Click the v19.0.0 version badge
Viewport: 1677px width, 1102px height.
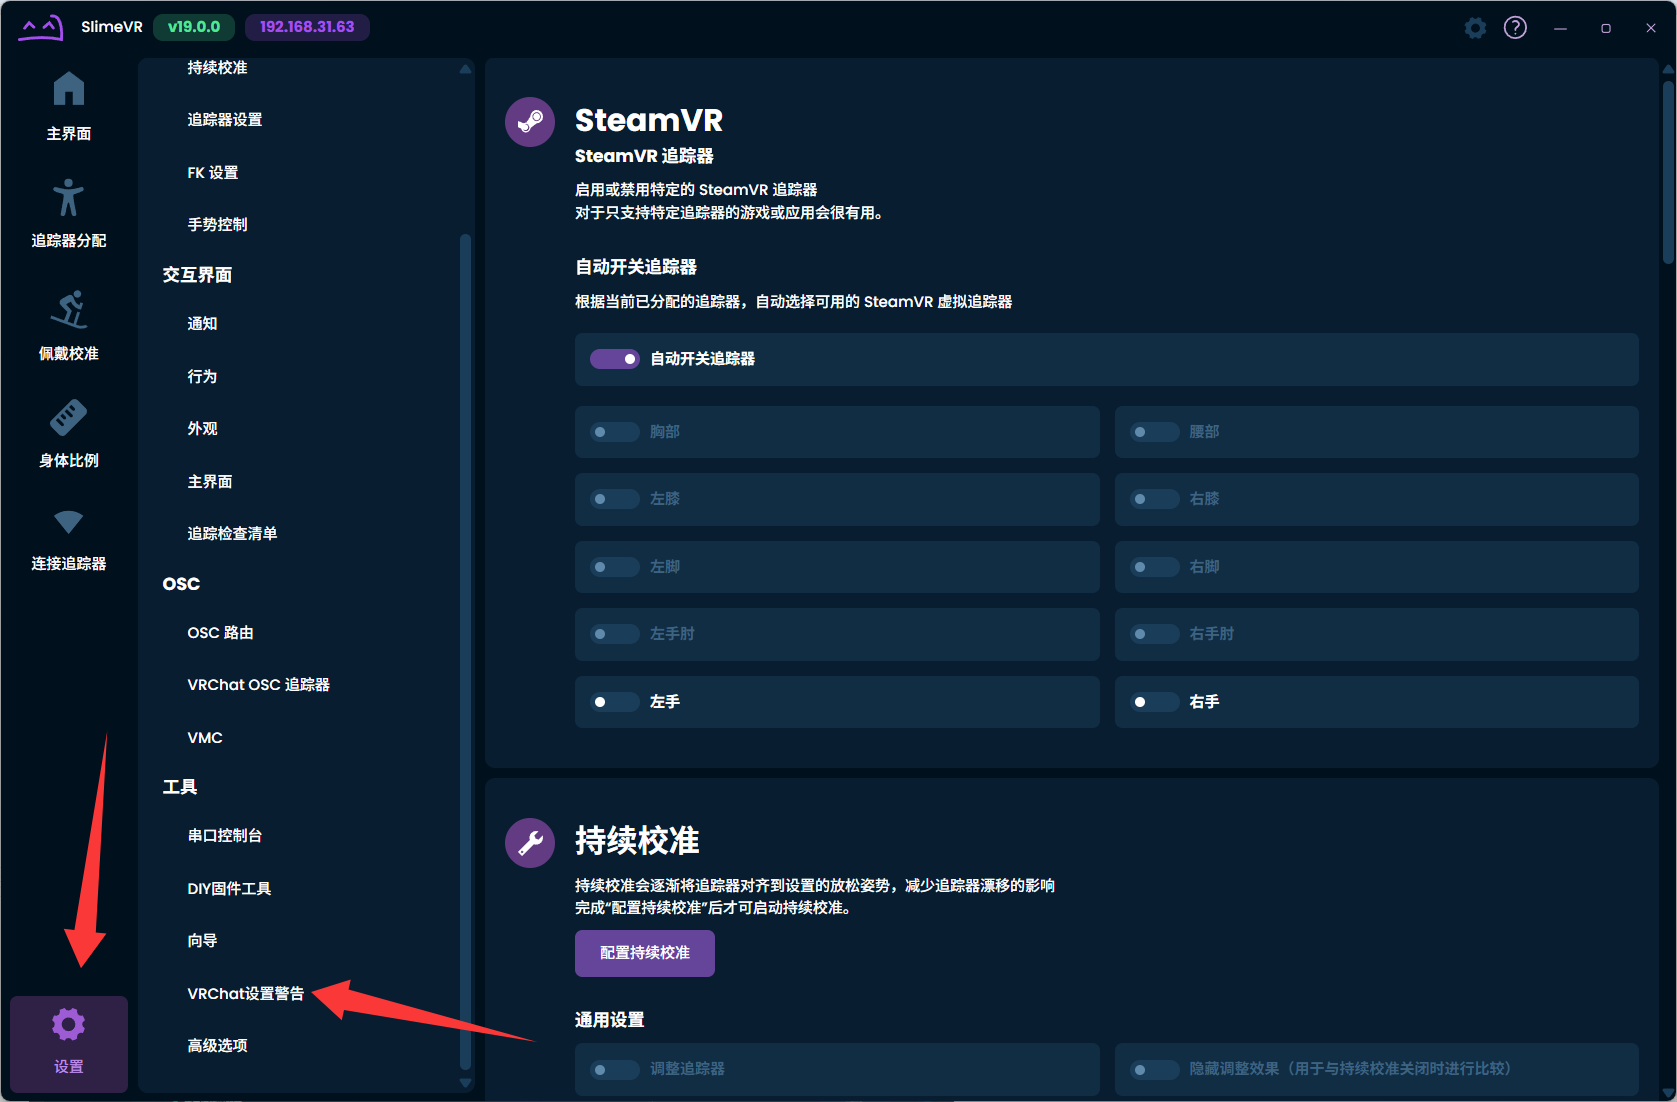click(194, 27)
